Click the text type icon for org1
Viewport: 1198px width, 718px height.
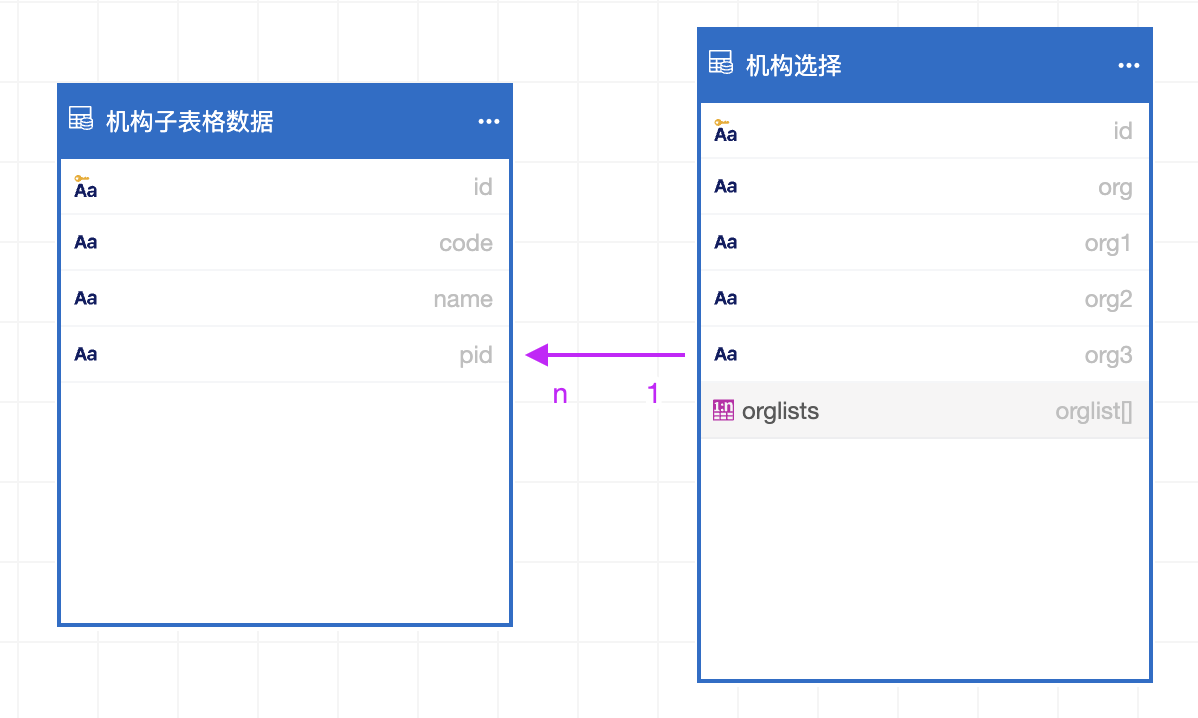click(x=725, y=243)
